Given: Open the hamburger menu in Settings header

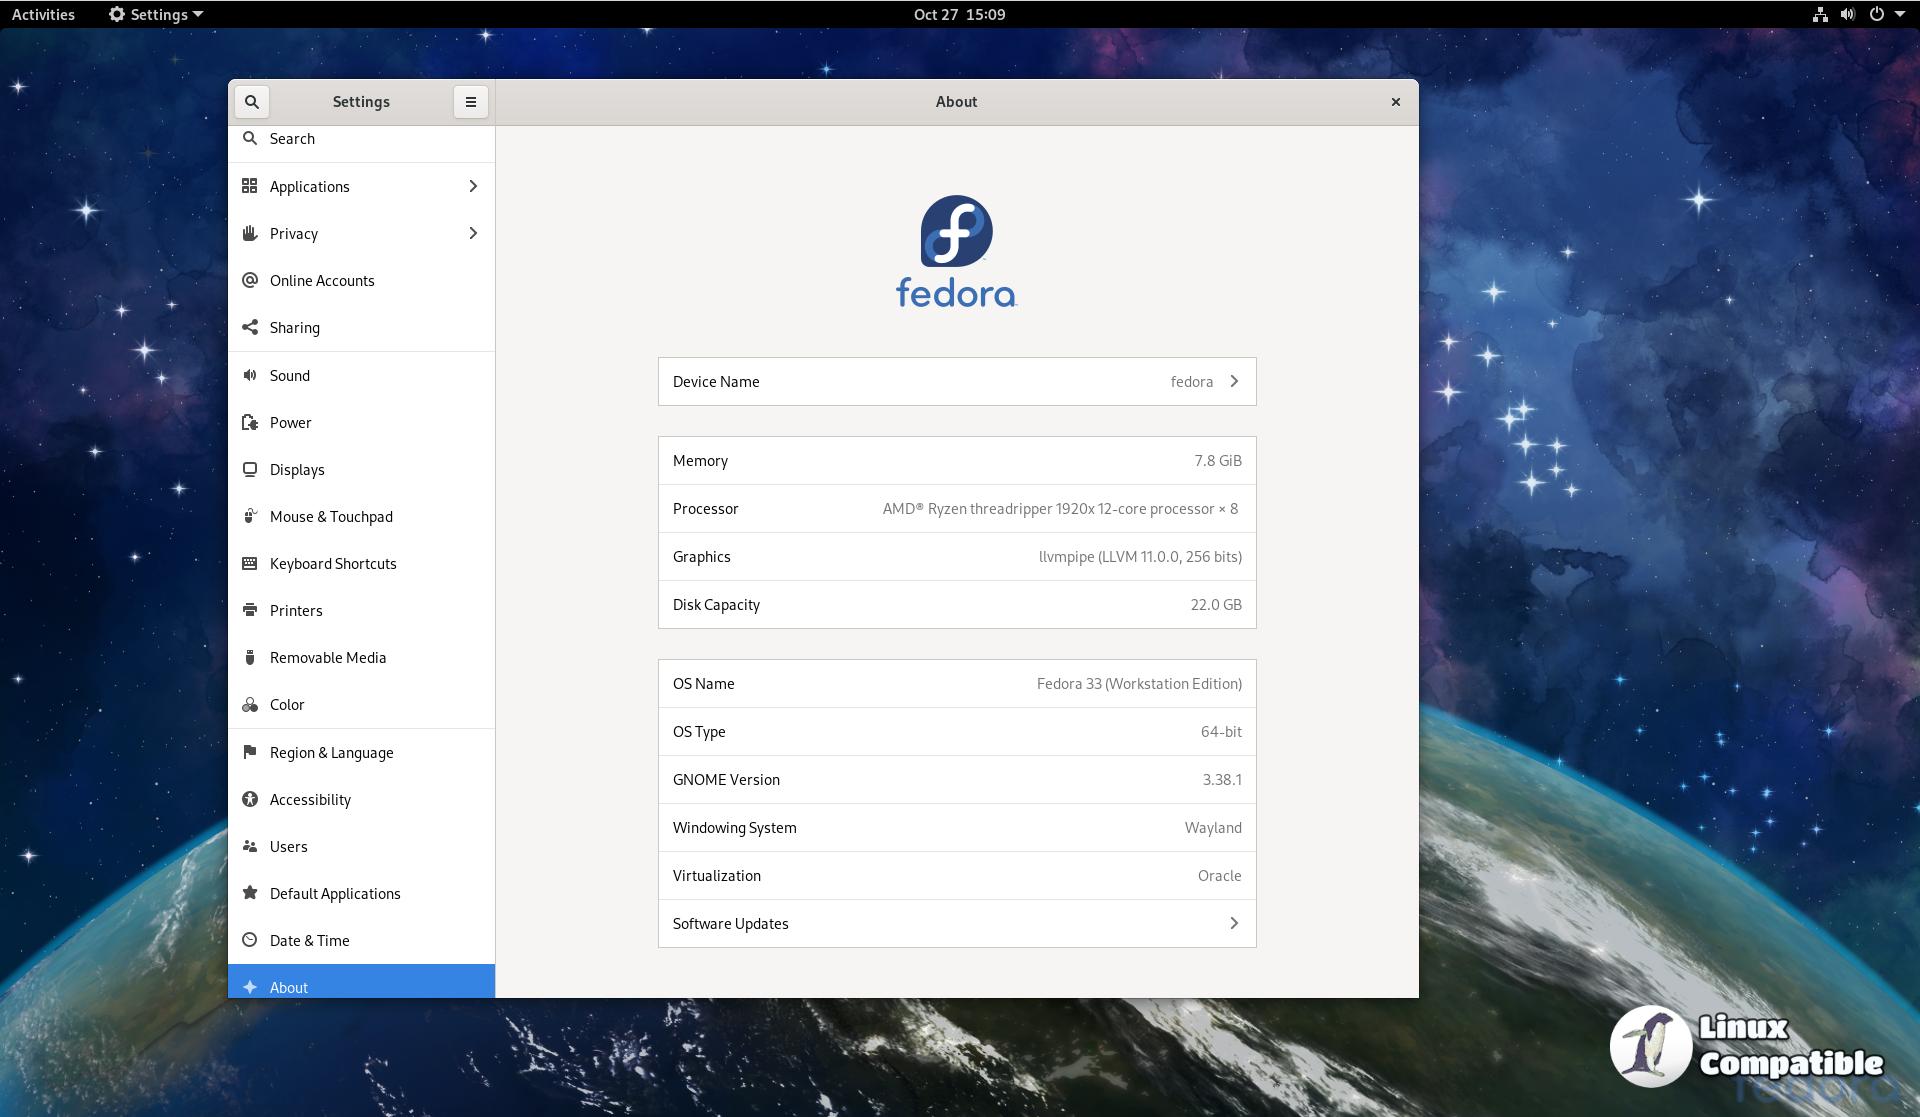Looking at the screenshot, I should click(471, 102).
